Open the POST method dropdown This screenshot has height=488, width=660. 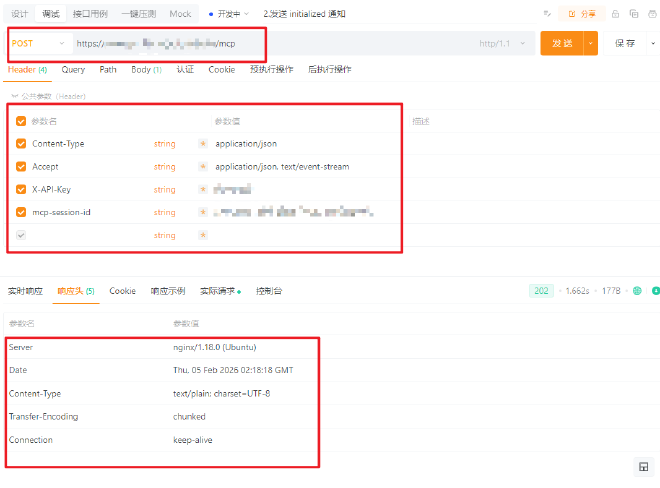point(37,44)
